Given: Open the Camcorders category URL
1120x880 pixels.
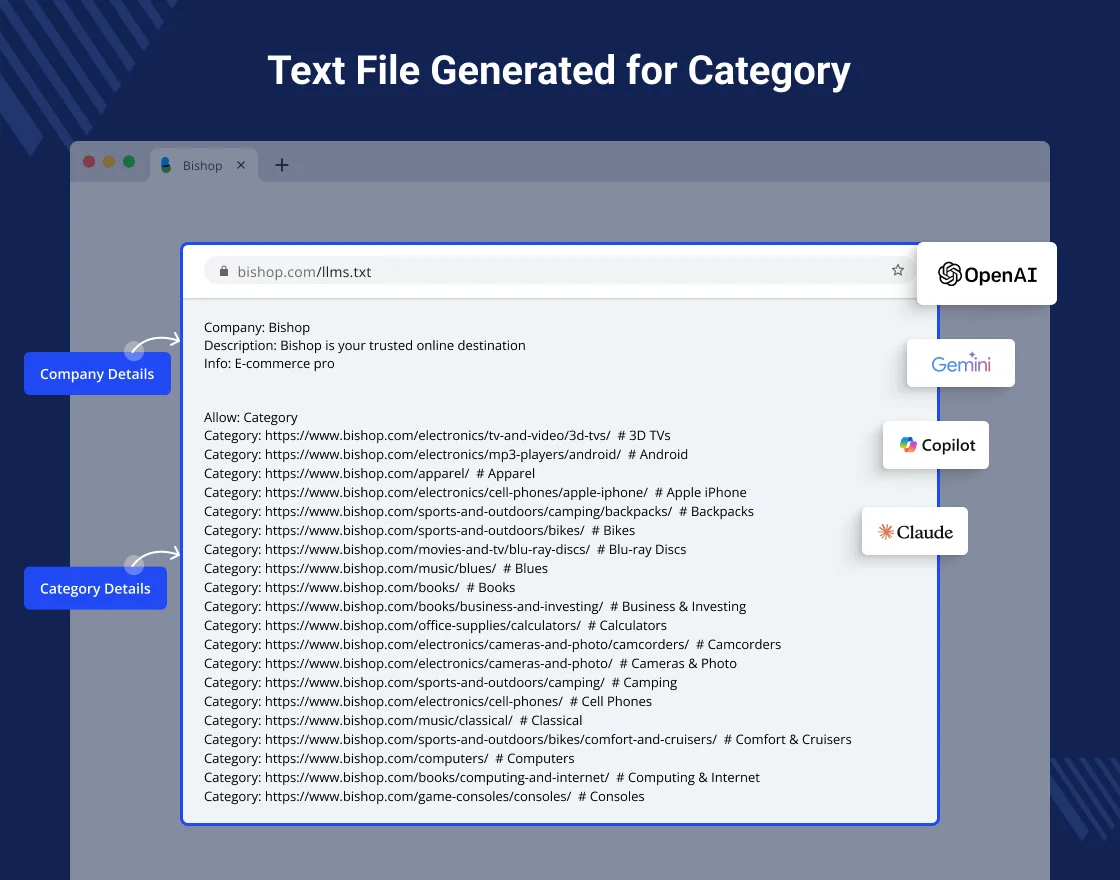Looking at the screenshot, I should (476, 644).
